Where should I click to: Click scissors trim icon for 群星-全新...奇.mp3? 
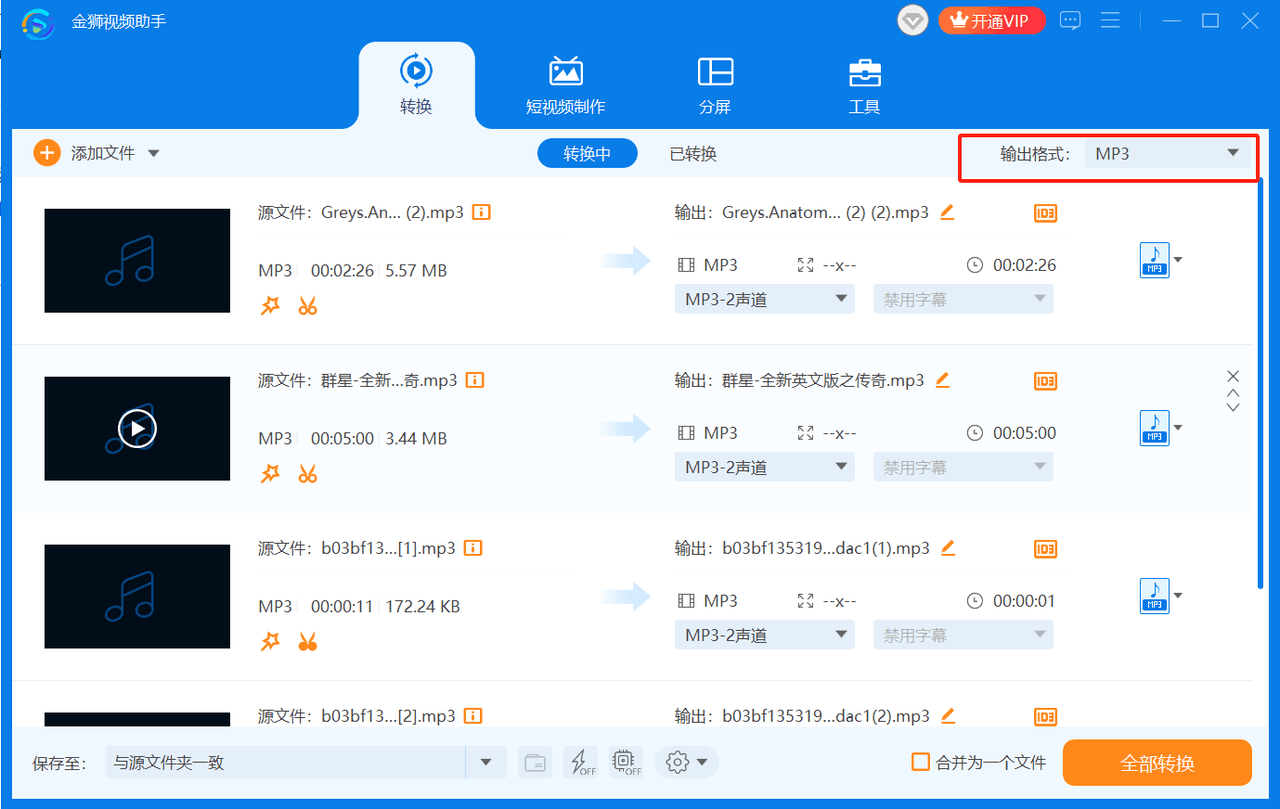point(307,474)
